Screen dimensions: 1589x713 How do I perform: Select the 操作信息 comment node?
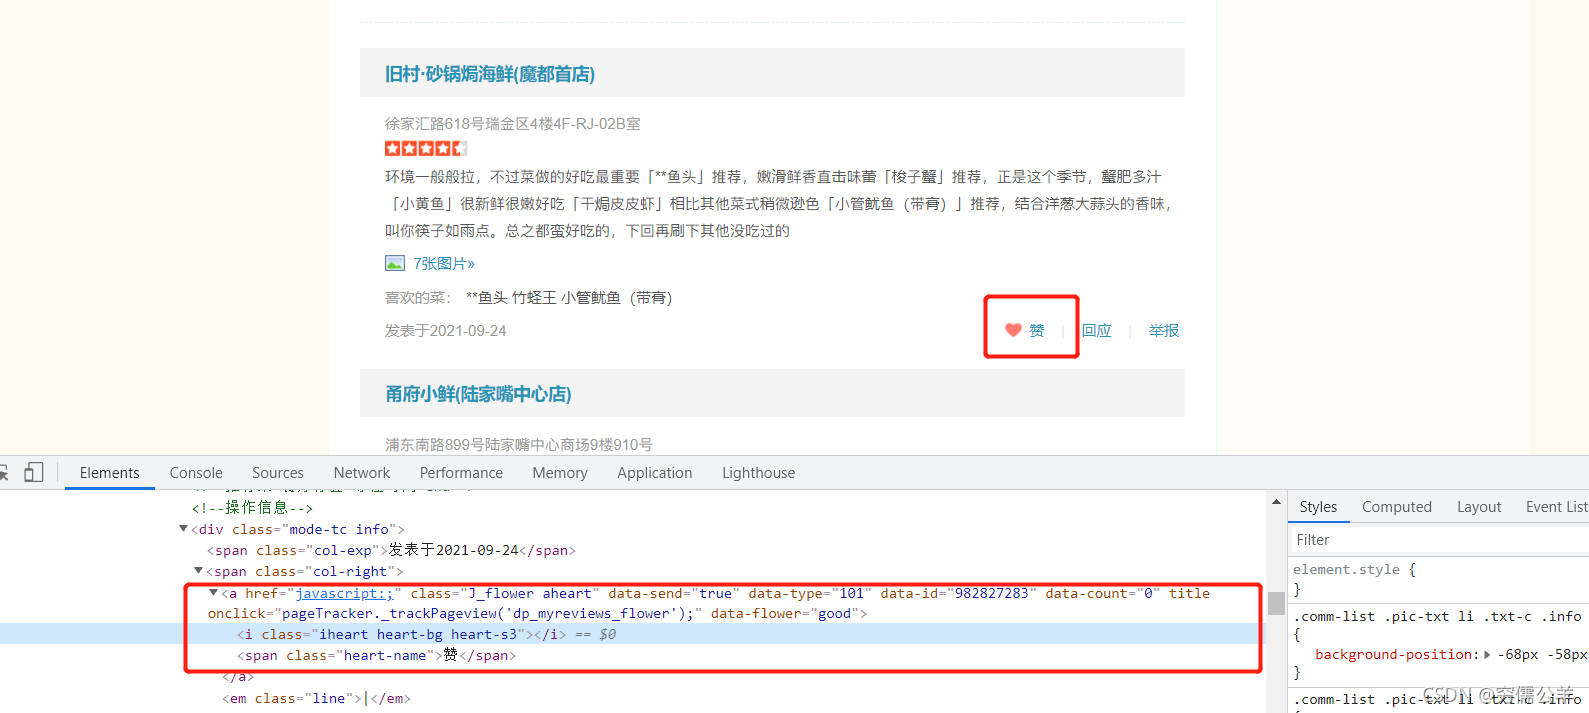[x=252, y=508]
